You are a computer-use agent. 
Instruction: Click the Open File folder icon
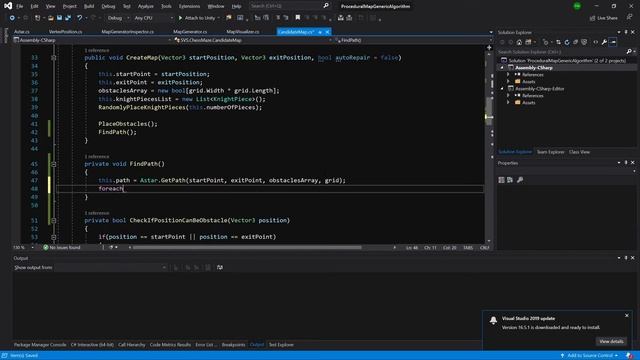[51, 18]
